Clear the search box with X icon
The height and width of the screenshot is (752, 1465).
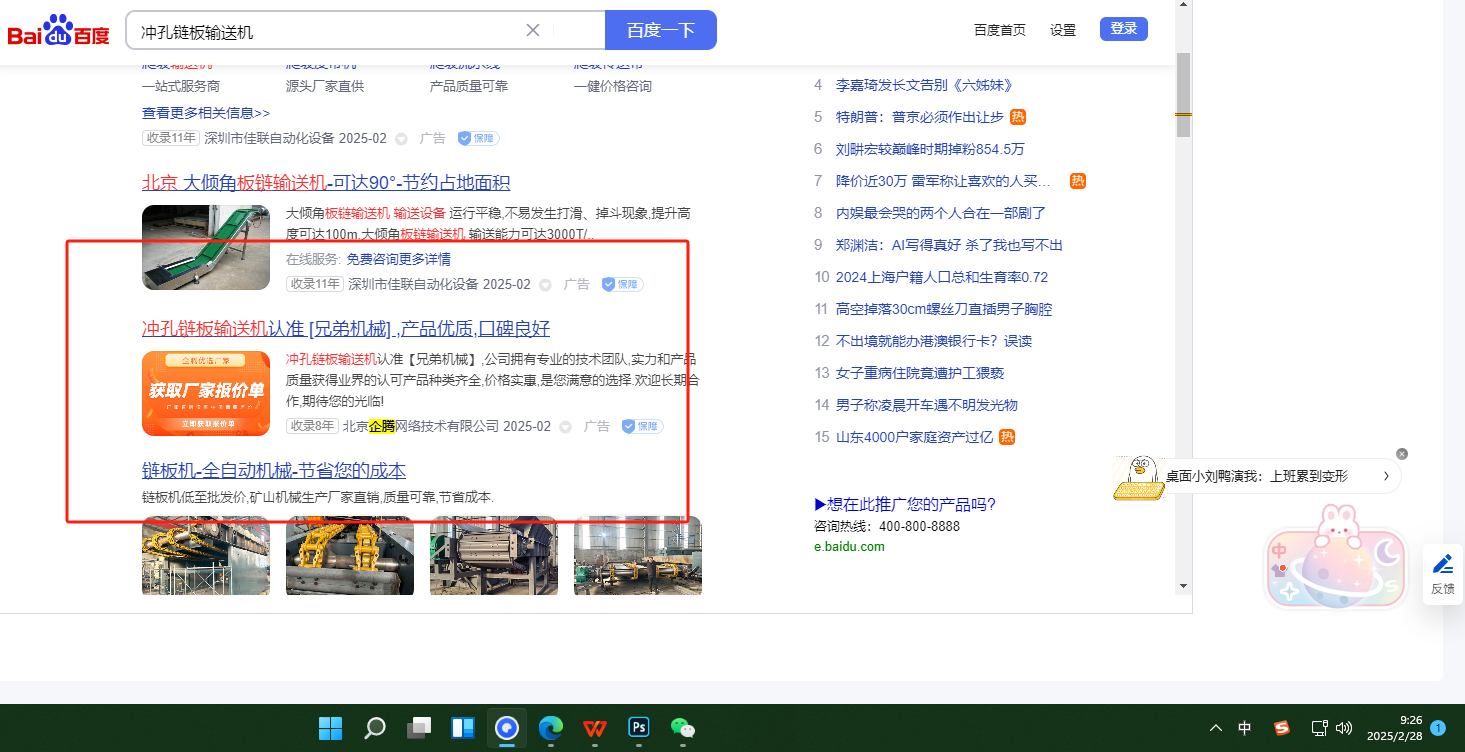coord(533,30)
